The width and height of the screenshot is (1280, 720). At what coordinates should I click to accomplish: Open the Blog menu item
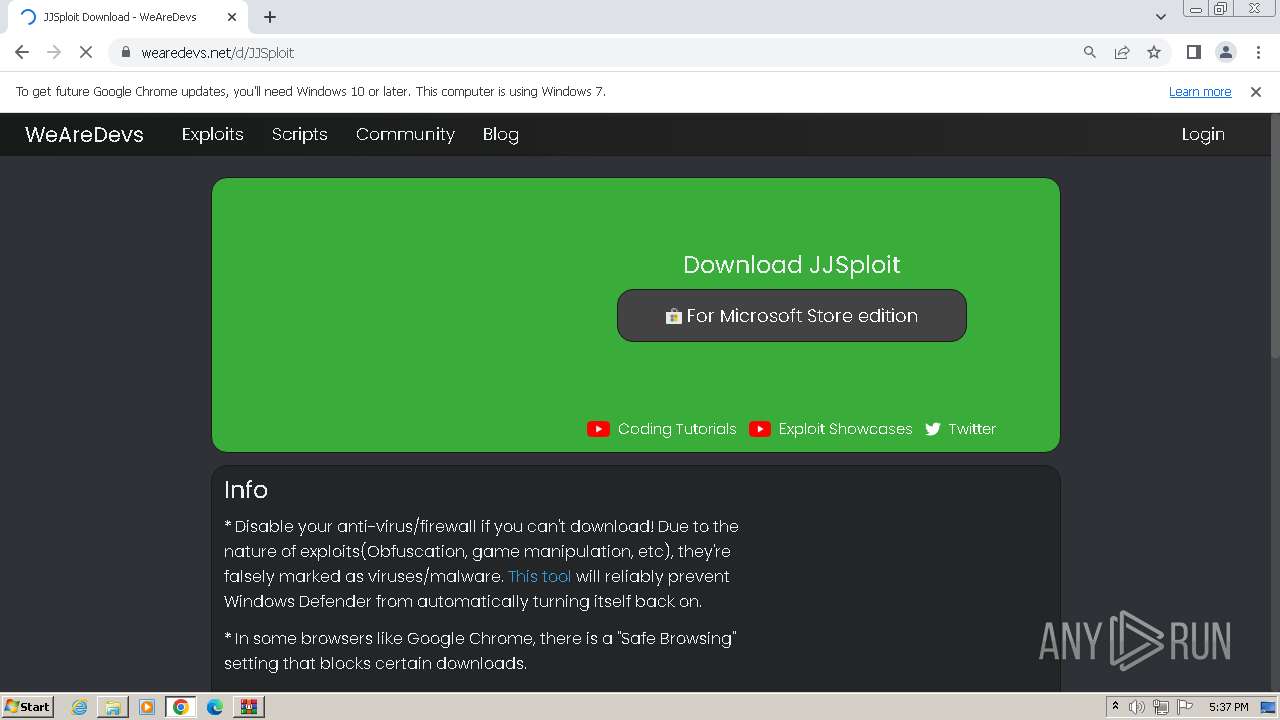pos(500,134)
